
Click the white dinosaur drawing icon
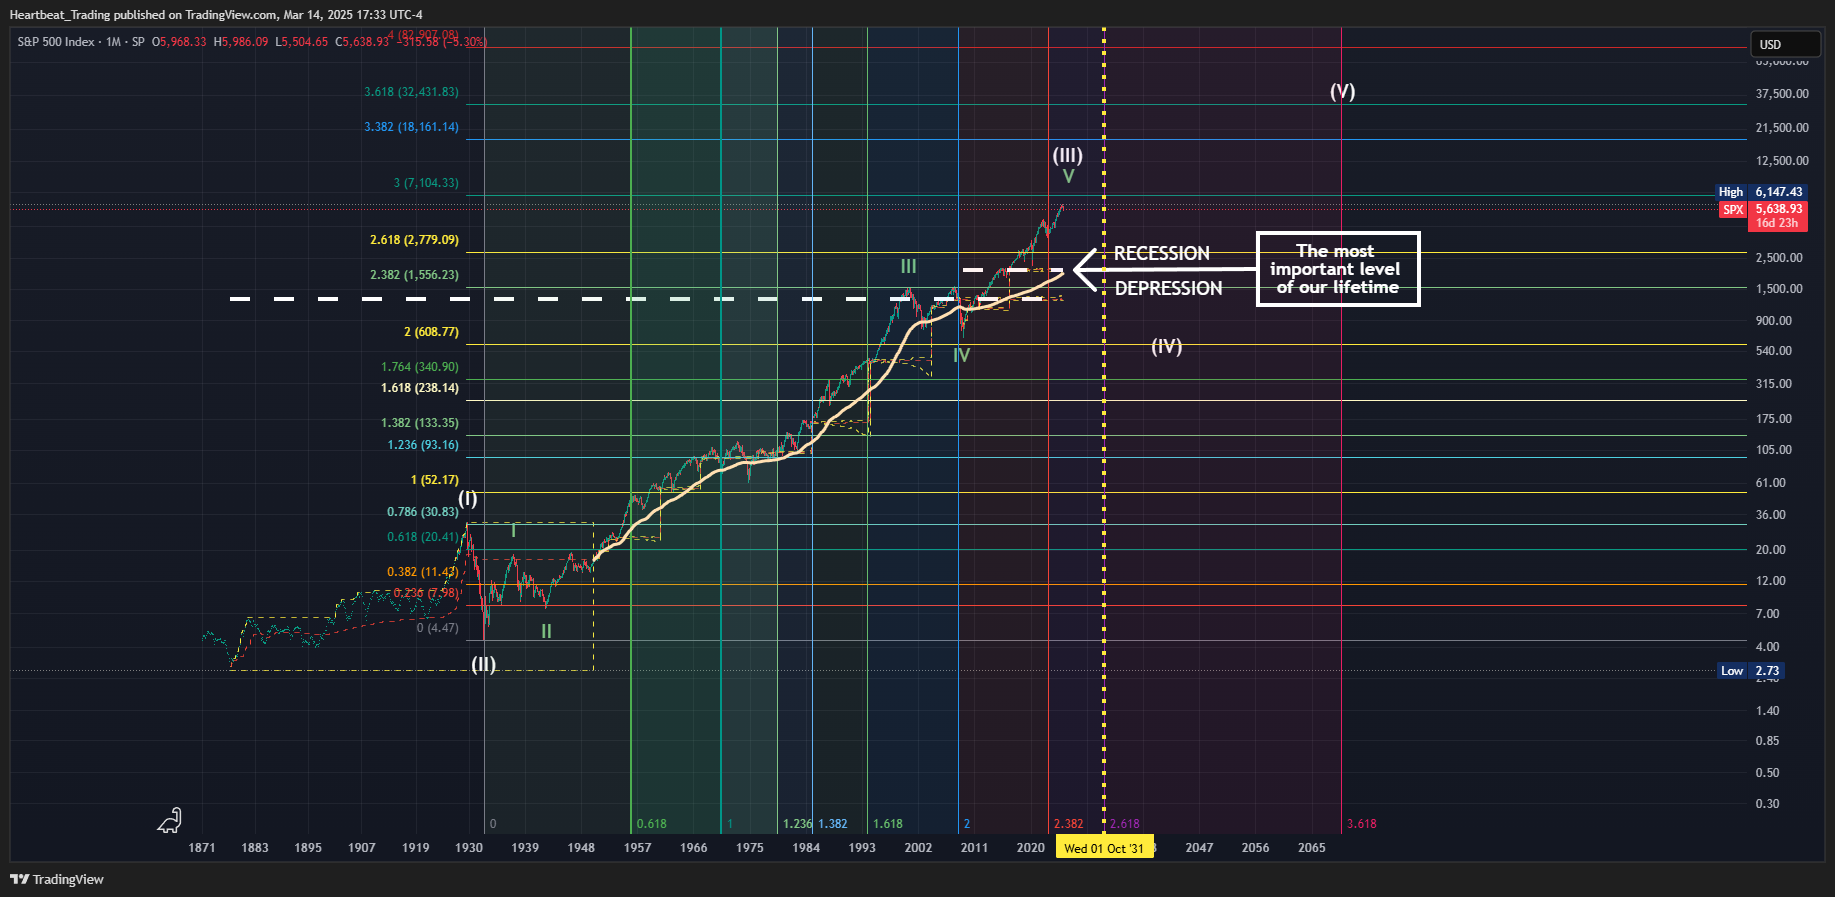click(170, 821)
